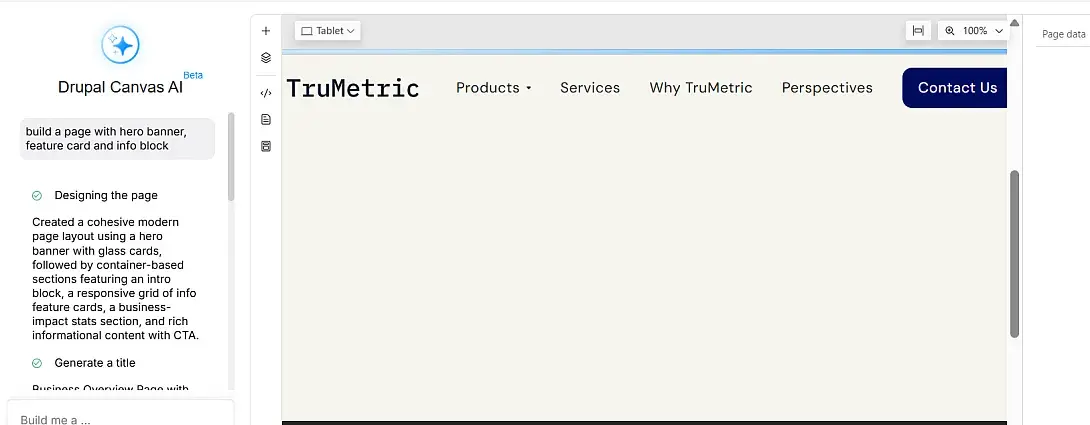Open the code components icon
Screen dimensions: 1090x425
tap(266, 93)
